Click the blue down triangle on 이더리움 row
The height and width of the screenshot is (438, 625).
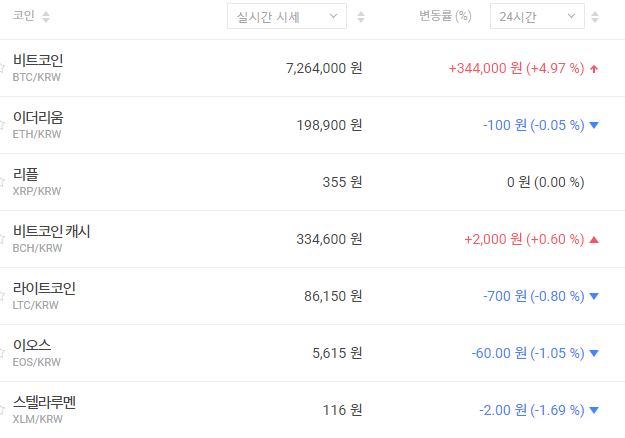point(594,125)
